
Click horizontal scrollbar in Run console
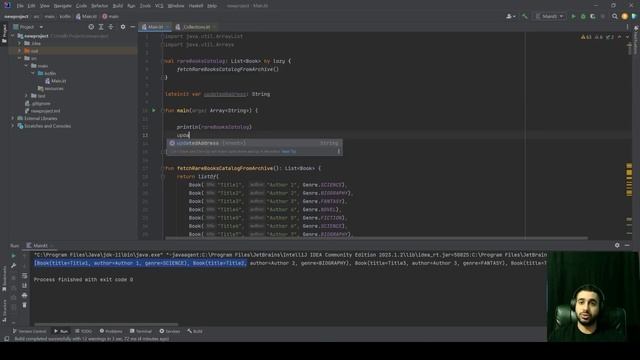point(106,324)
